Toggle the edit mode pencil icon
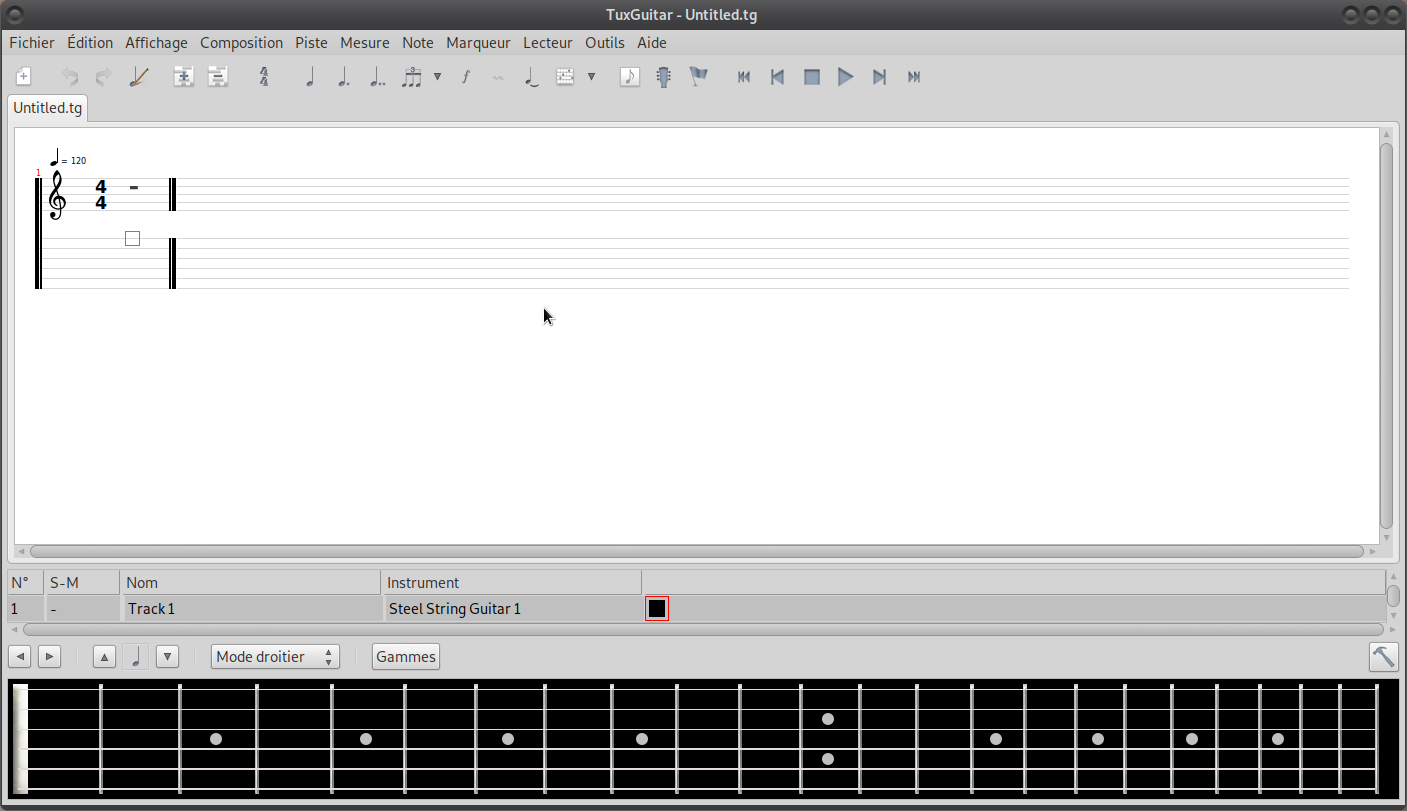The image size is (1407, 811). [139, 77]
